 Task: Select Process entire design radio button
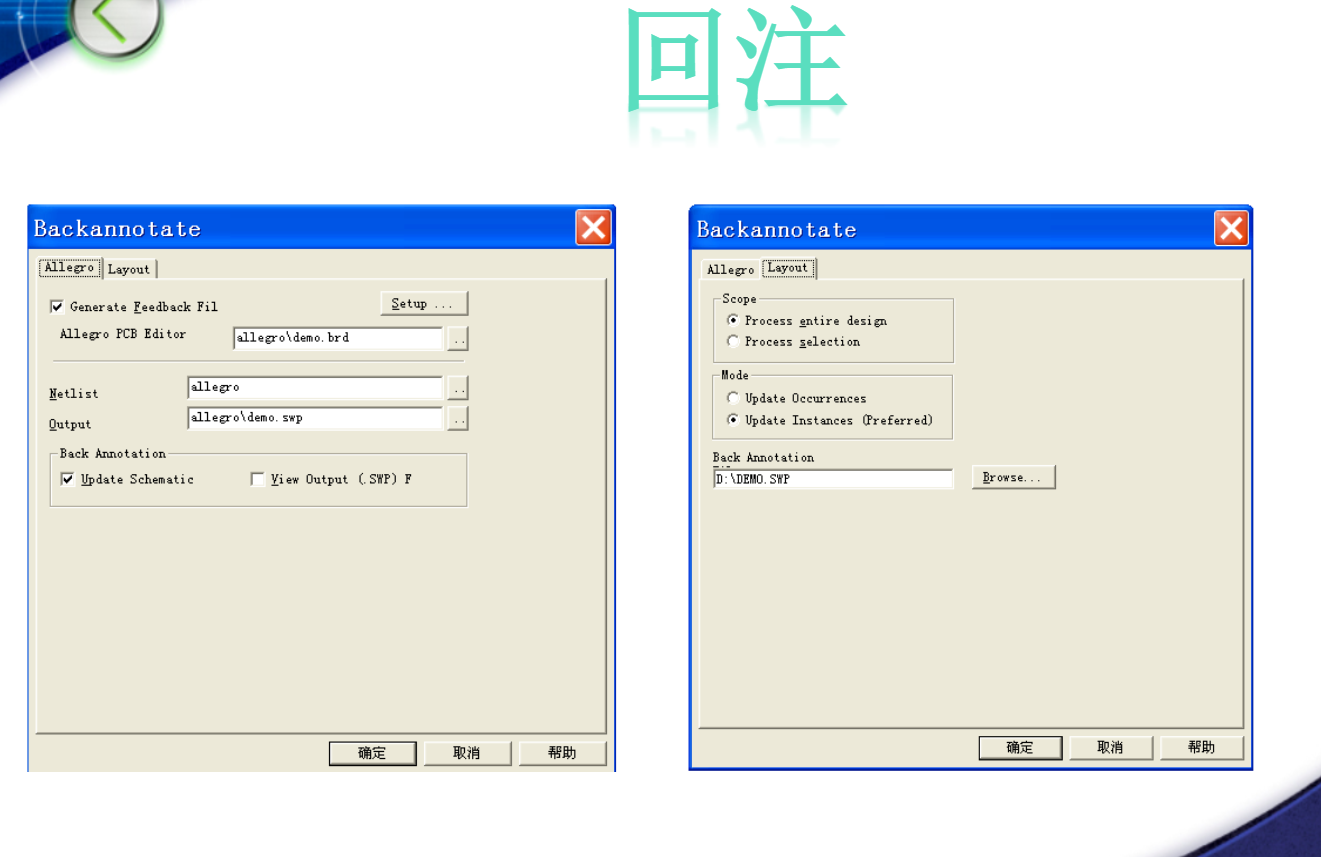[733, 321]
